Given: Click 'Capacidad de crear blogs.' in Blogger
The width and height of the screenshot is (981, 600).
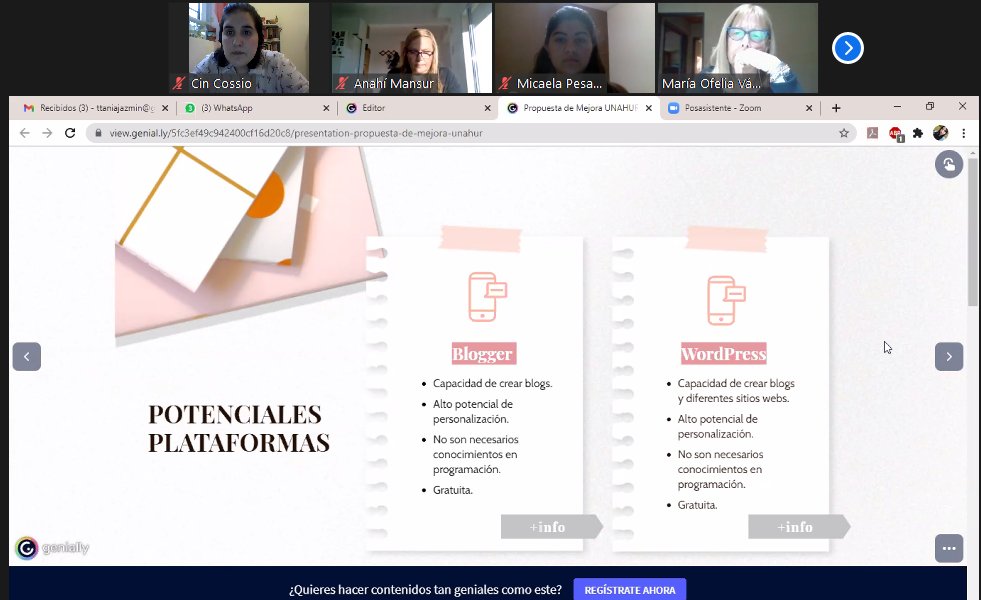Looking at the screenshot, I should point(492,384).
